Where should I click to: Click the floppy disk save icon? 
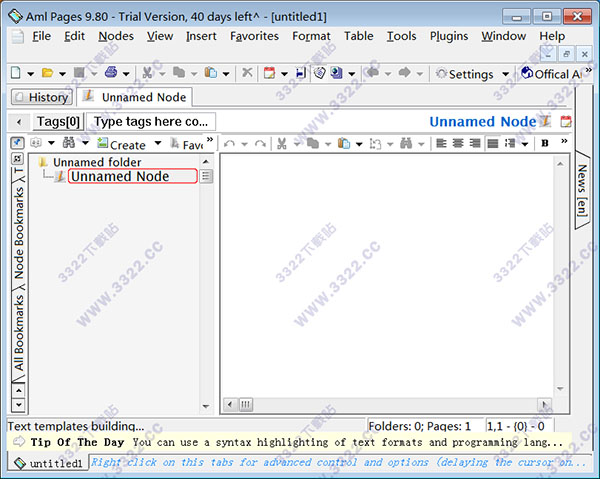tap(301, 73)
